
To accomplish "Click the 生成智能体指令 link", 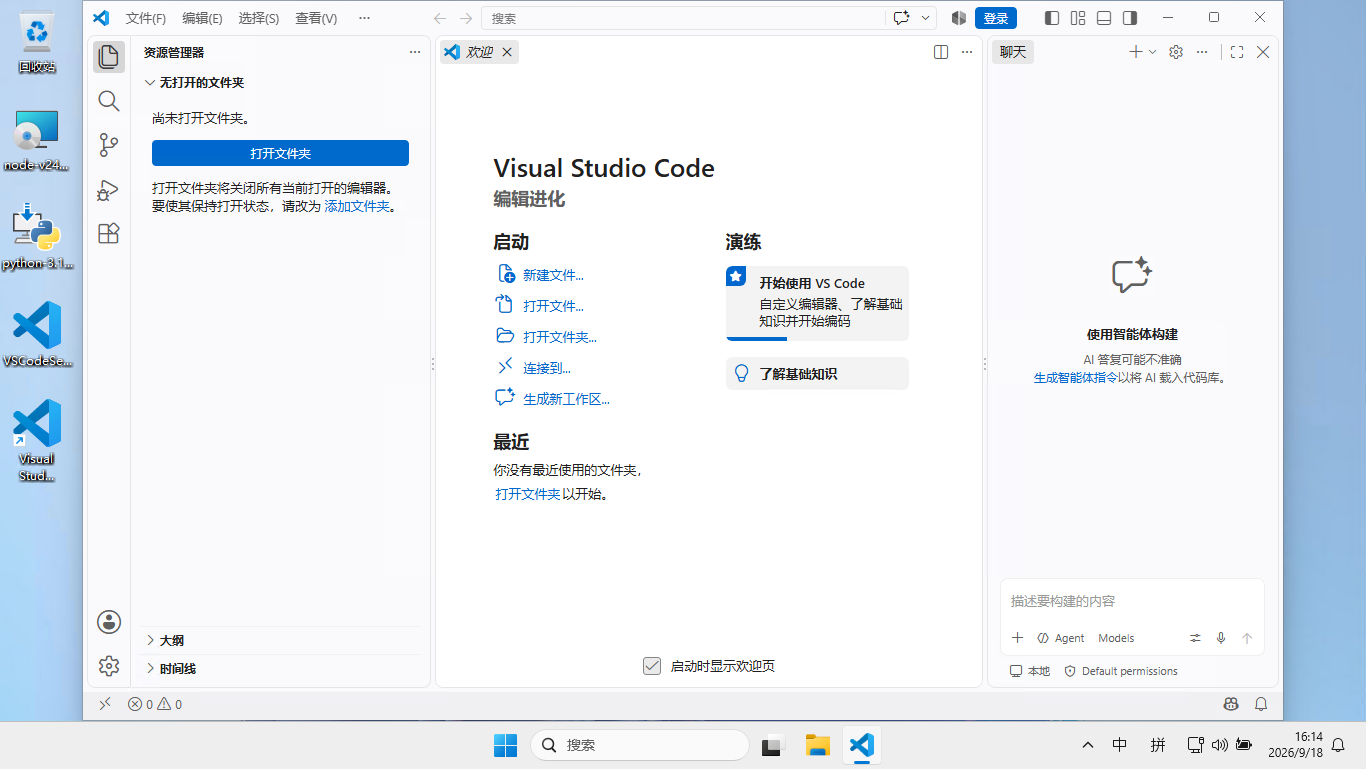I will [1075, 378].
